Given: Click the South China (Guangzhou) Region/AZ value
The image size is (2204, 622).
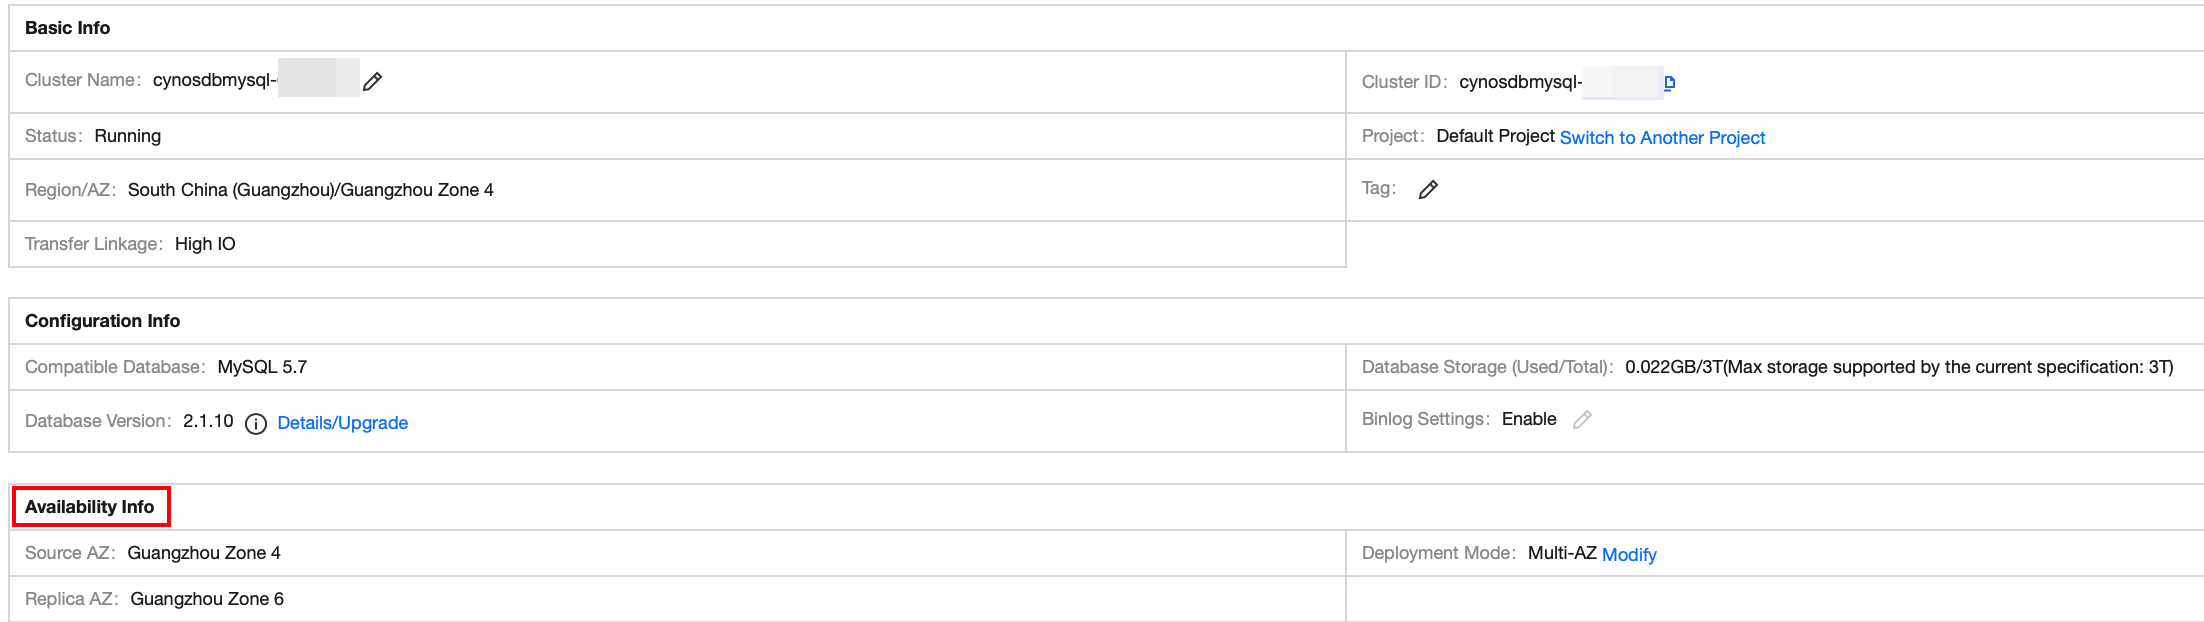Looking at the screenshot, I should pos(310,190).
